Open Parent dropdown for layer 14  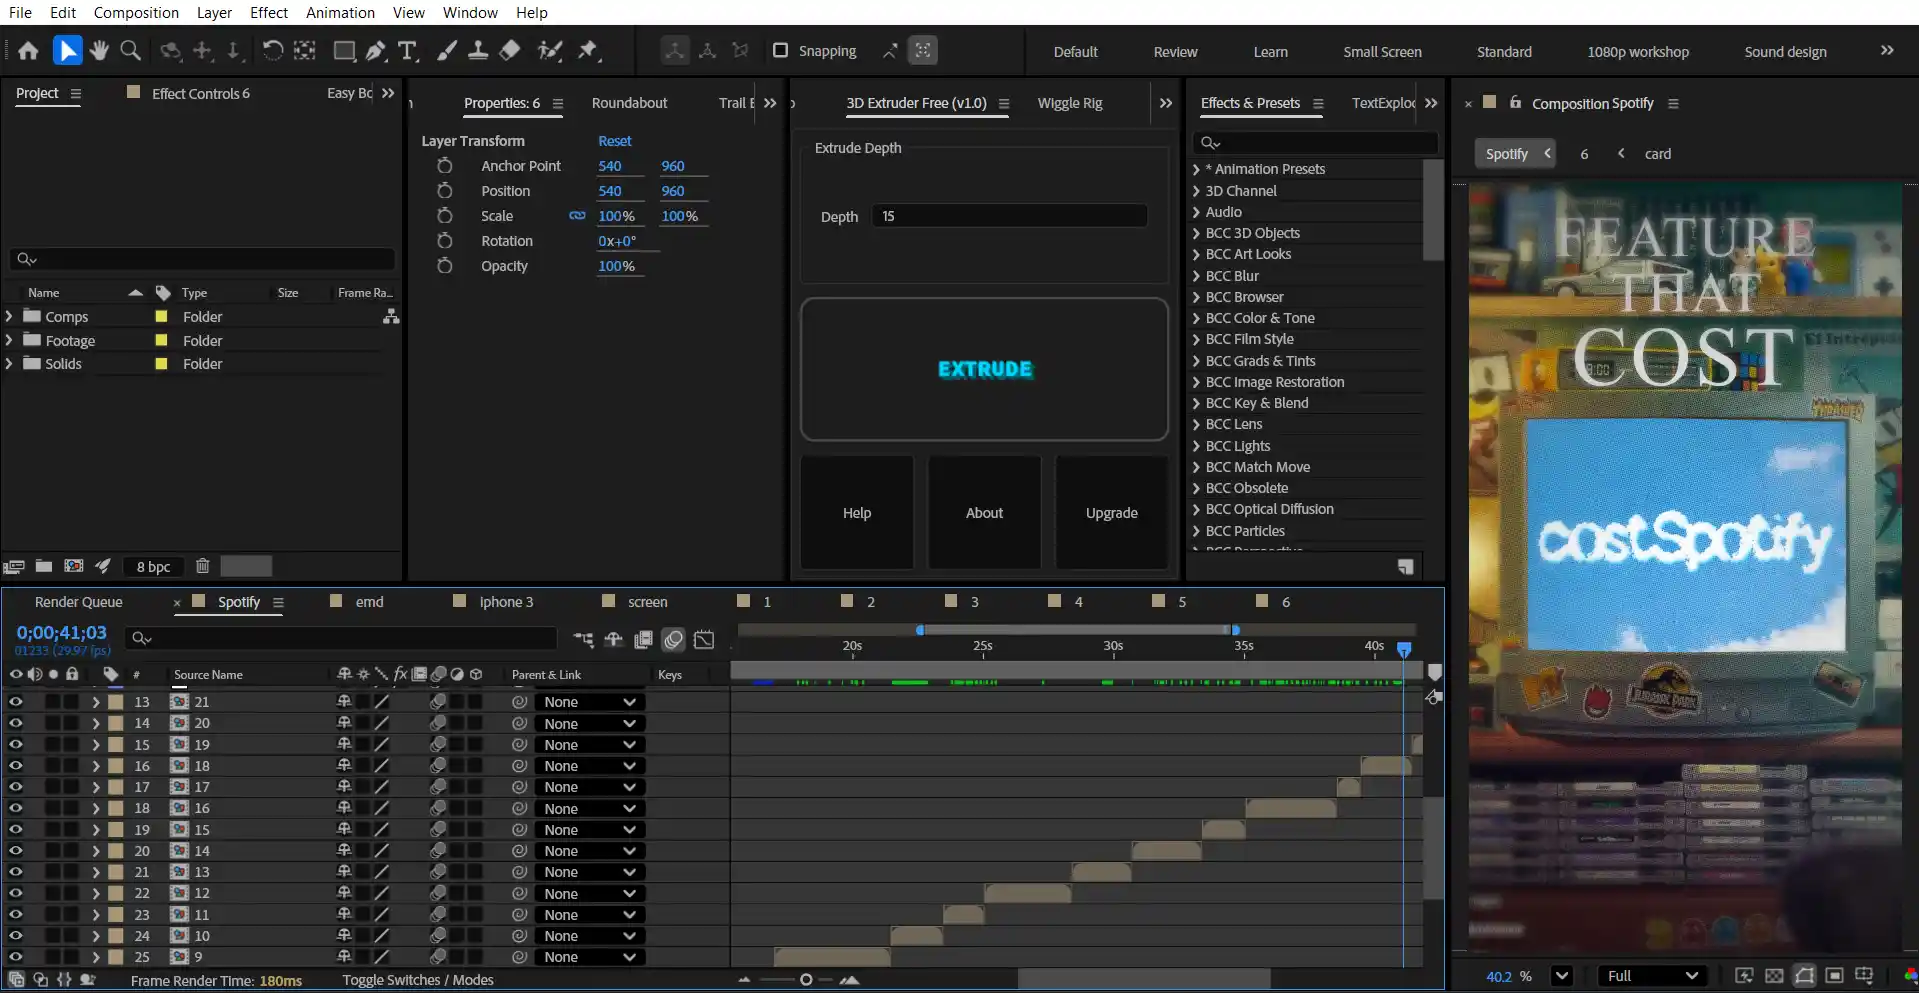590,724
